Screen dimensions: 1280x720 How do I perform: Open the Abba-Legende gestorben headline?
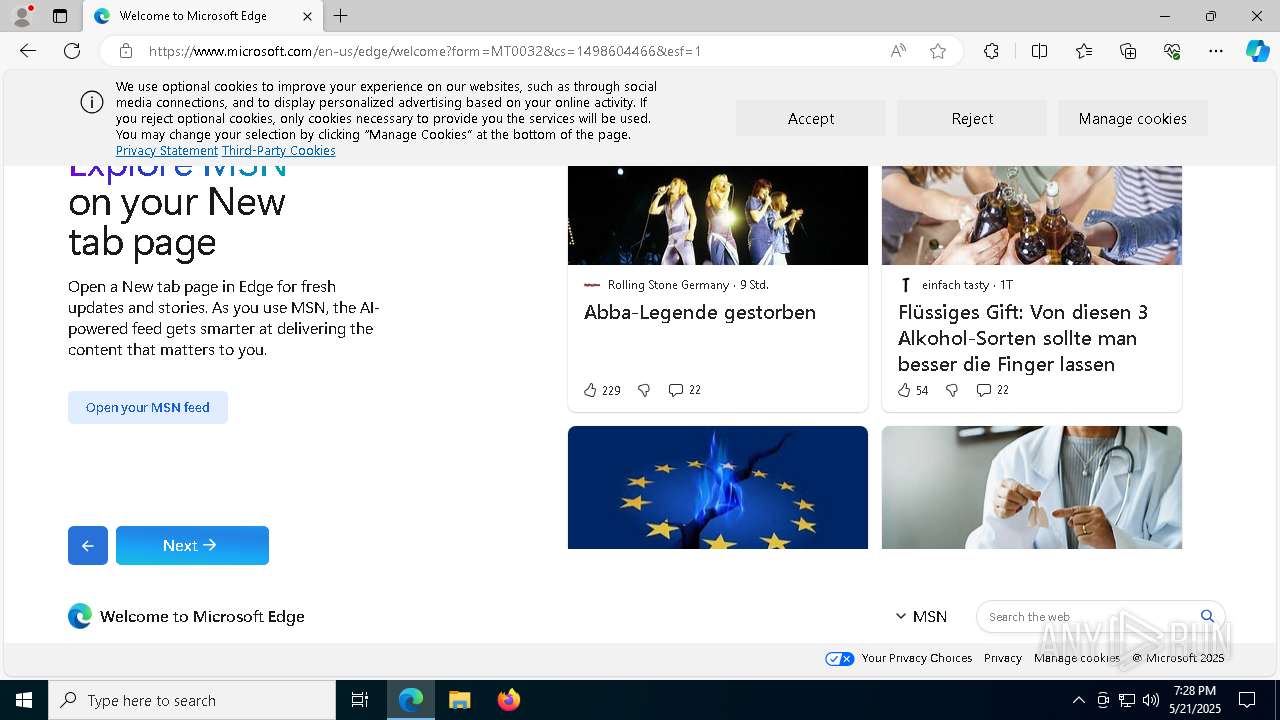[700, 312]
